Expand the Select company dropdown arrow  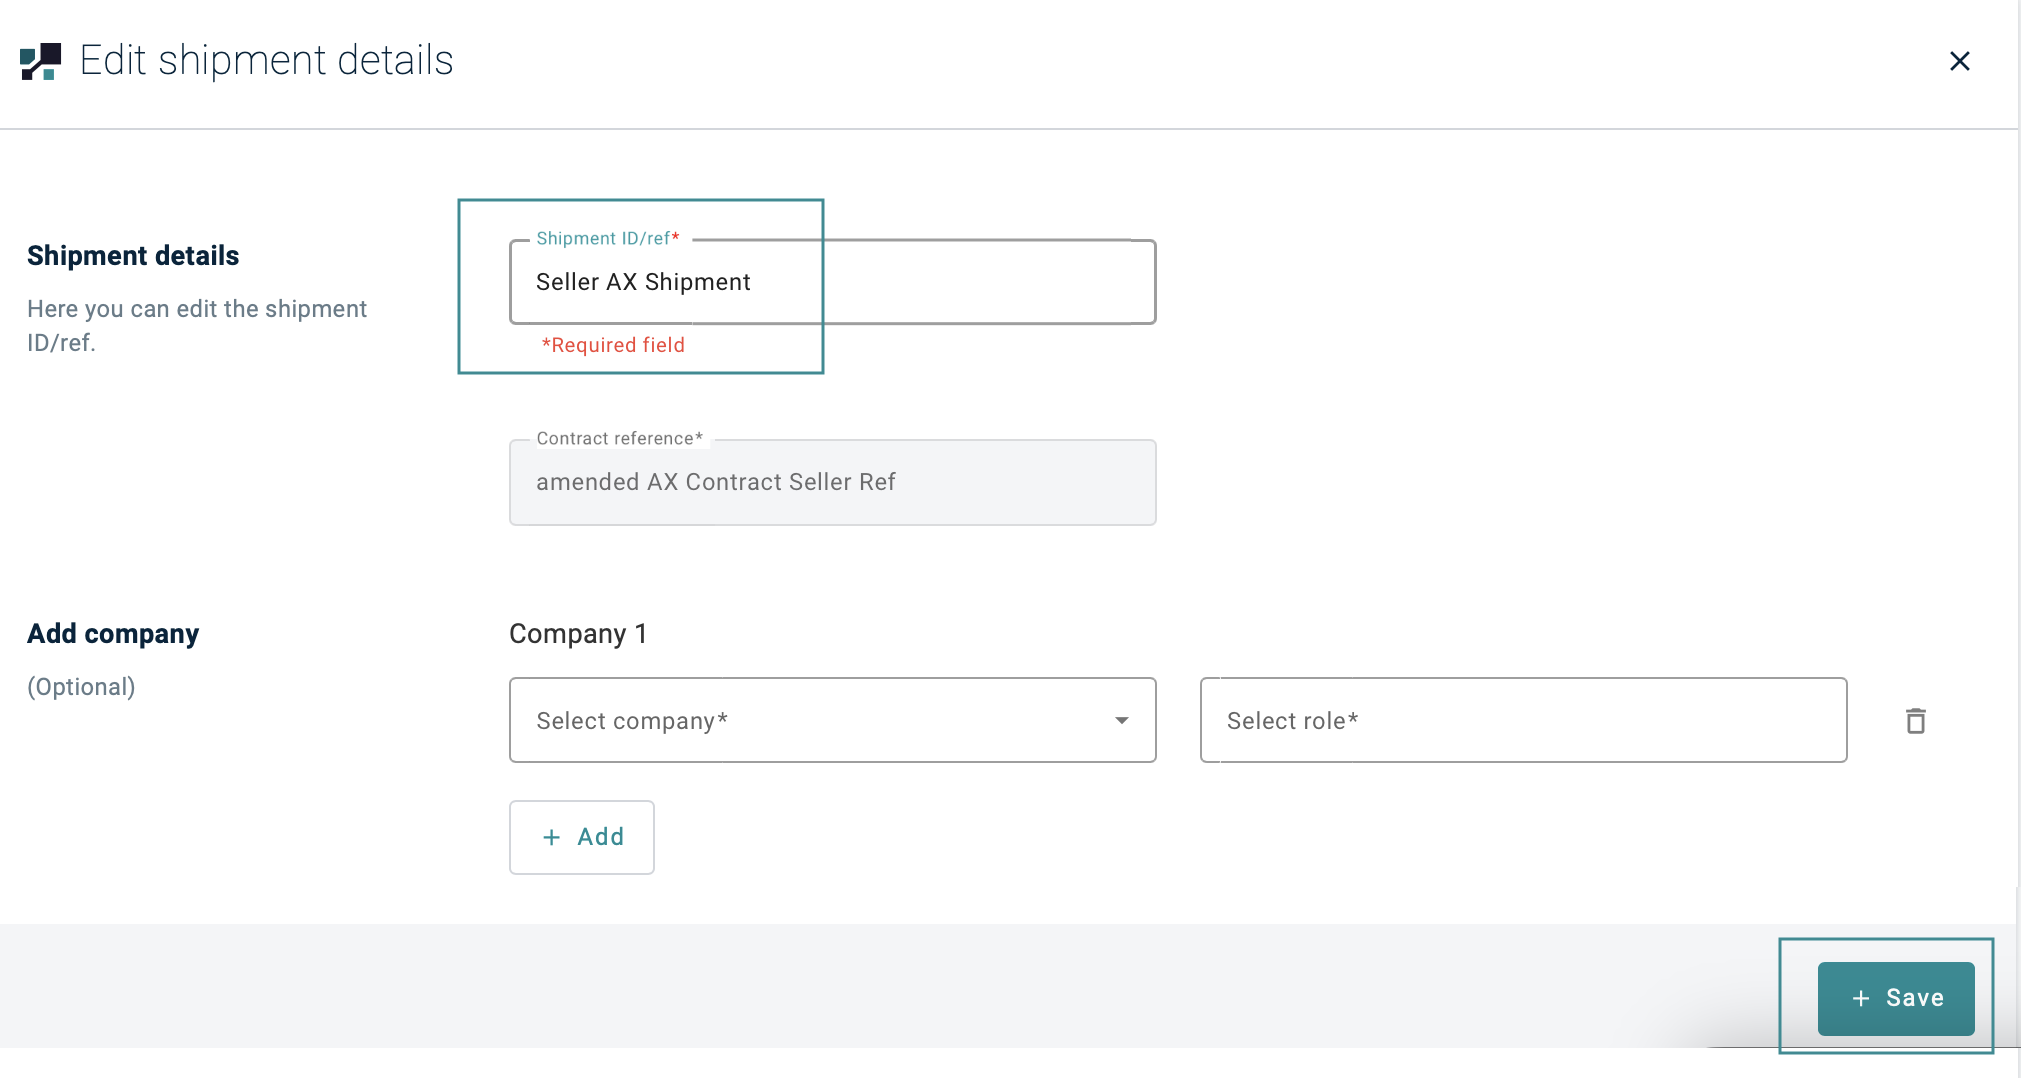tap(1121, 721)
